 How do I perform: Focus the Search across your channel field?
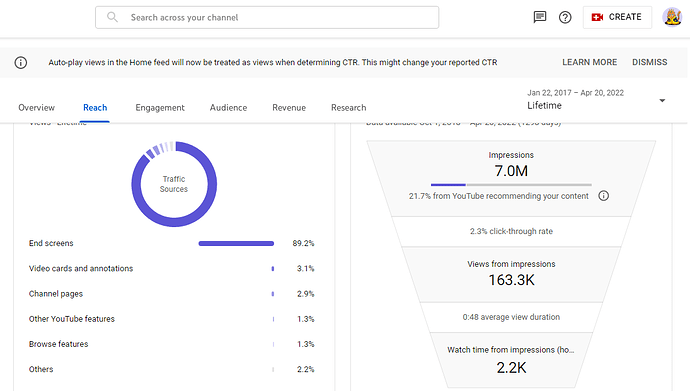coord(267,17)
